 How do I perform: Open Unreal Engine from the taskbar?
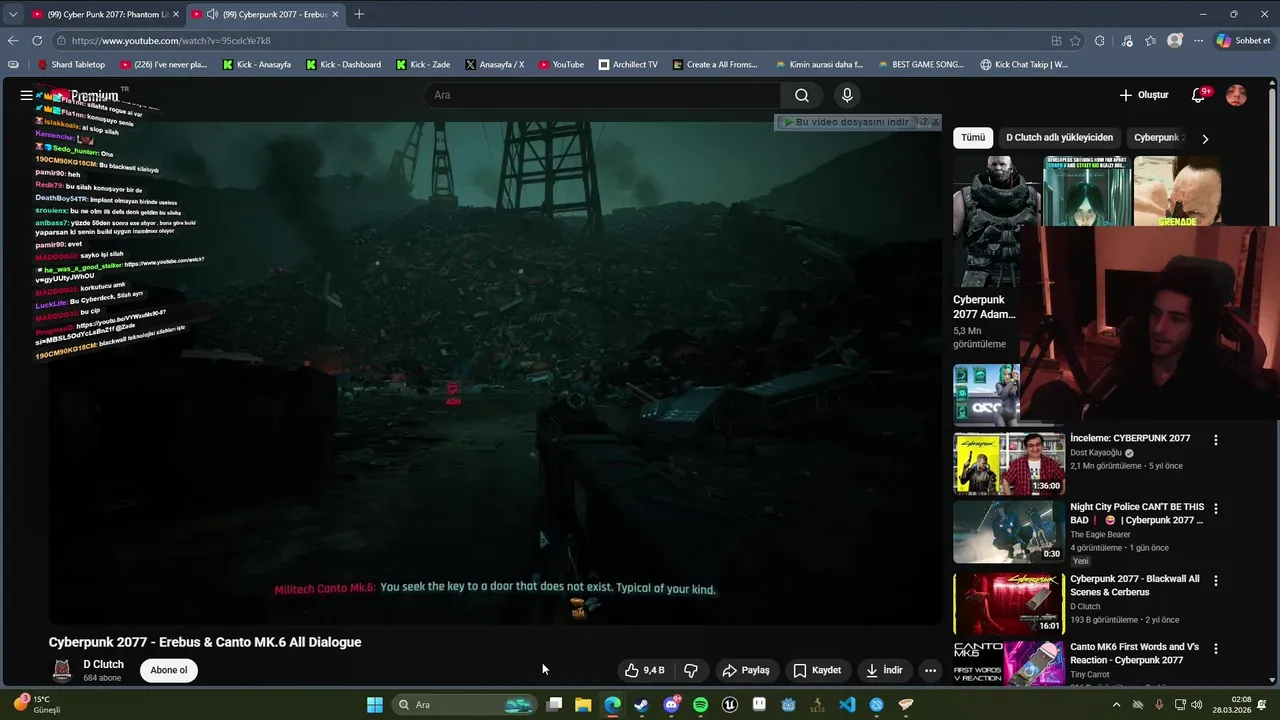[729, 705]
